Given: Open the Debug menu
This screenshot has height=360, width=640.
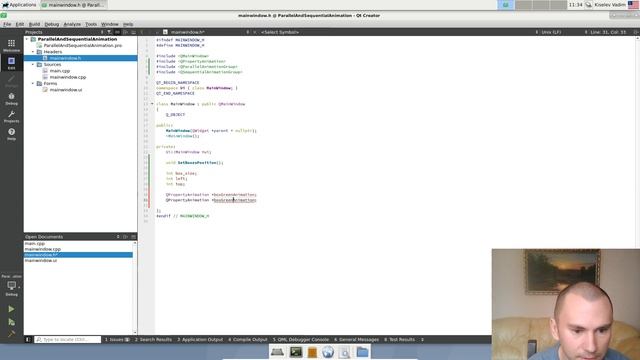Looking at the screenshot, I should tap(52, 24).
